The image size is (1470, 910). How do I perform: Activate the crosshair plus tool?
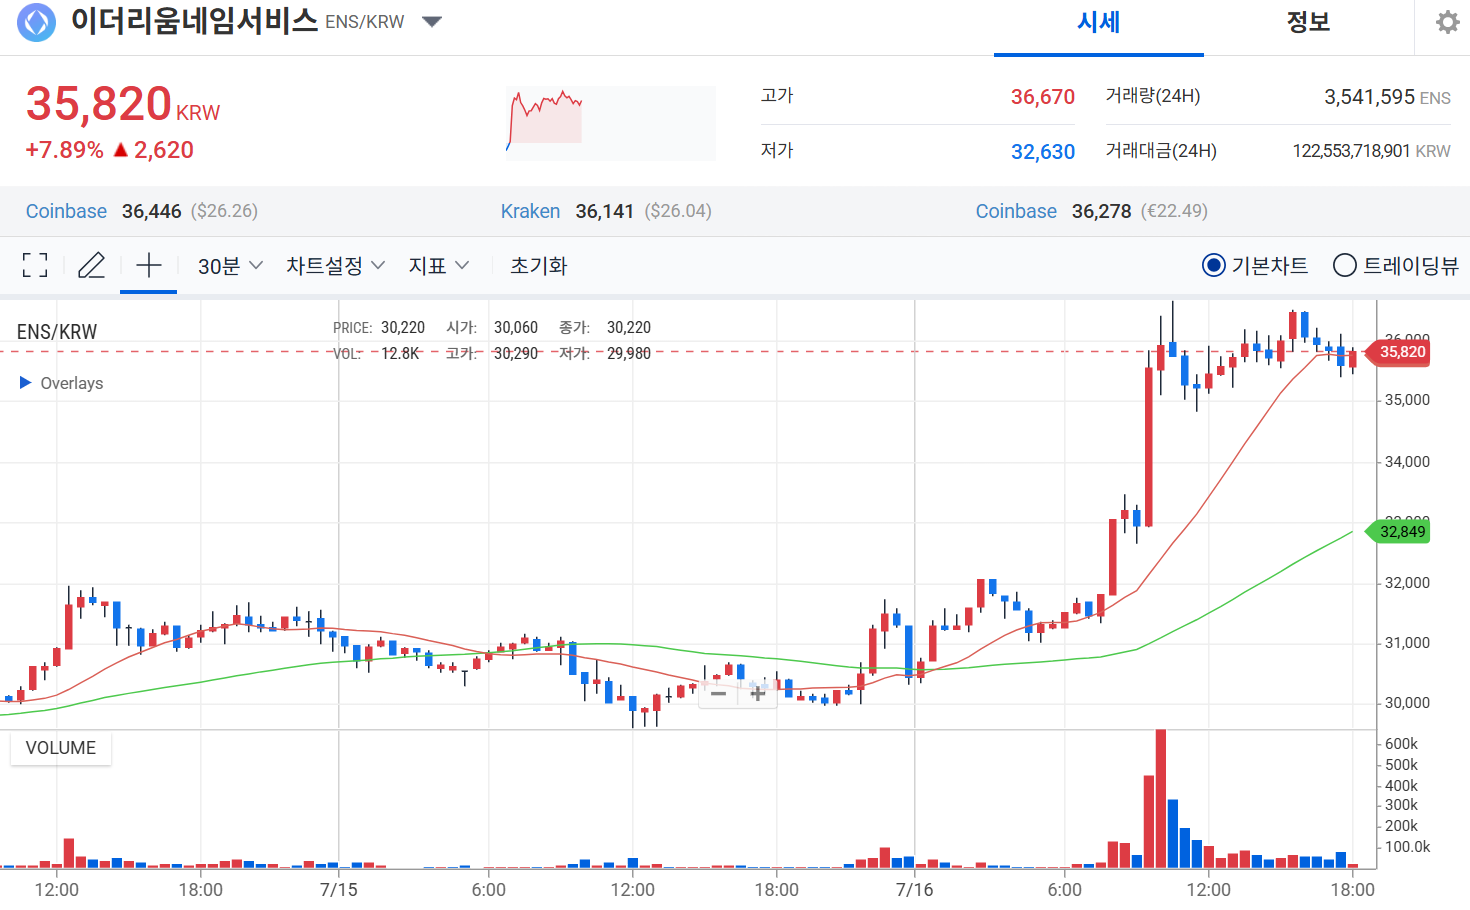(148, 265)
